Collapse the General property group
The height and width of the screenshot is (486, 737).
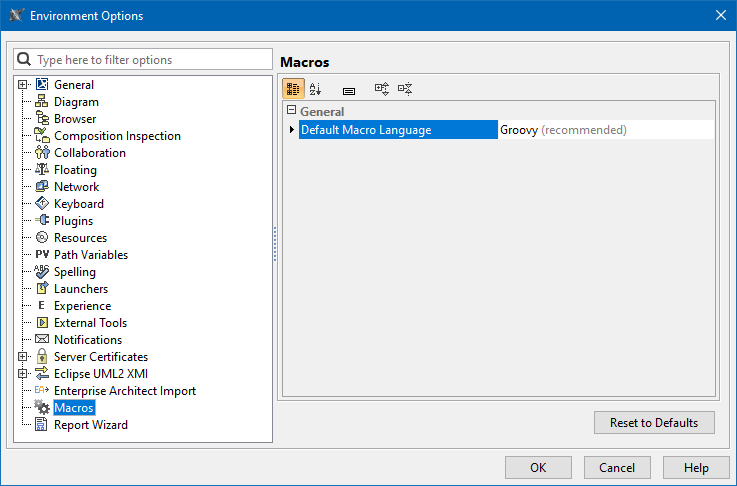[x=291, y=110]
